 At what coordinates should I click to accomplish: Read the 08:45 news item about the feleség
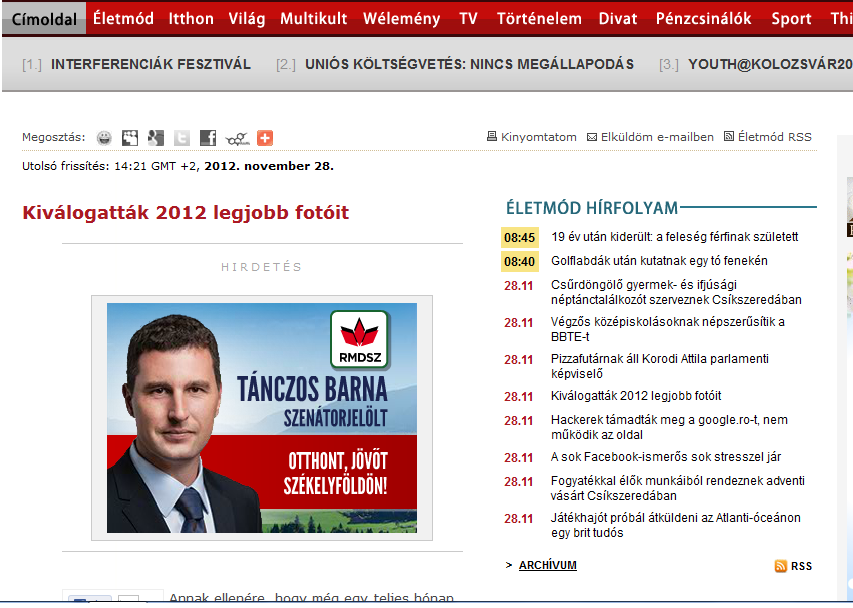[x=674, y=237]
